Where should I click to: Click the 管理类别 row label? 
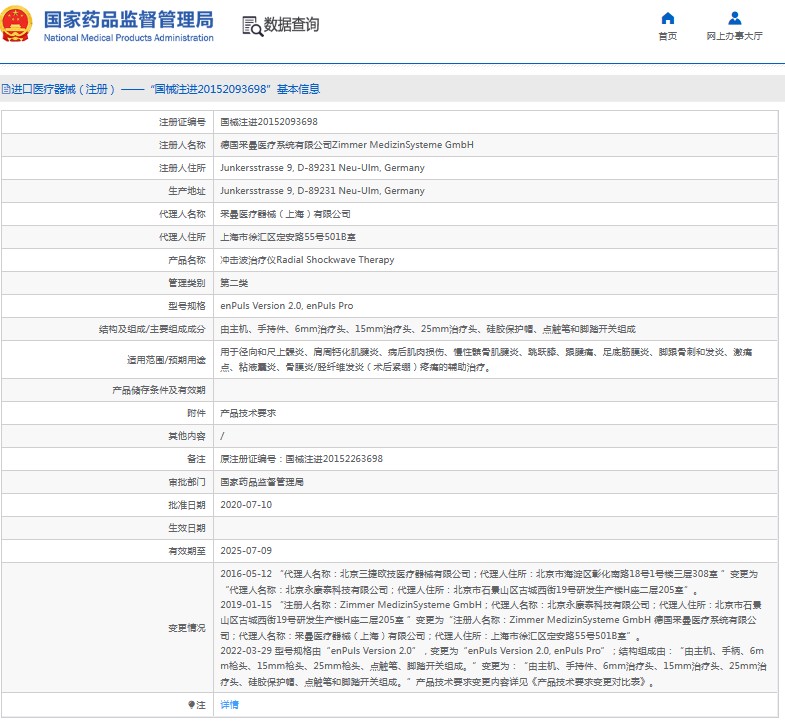pos(187,283)
